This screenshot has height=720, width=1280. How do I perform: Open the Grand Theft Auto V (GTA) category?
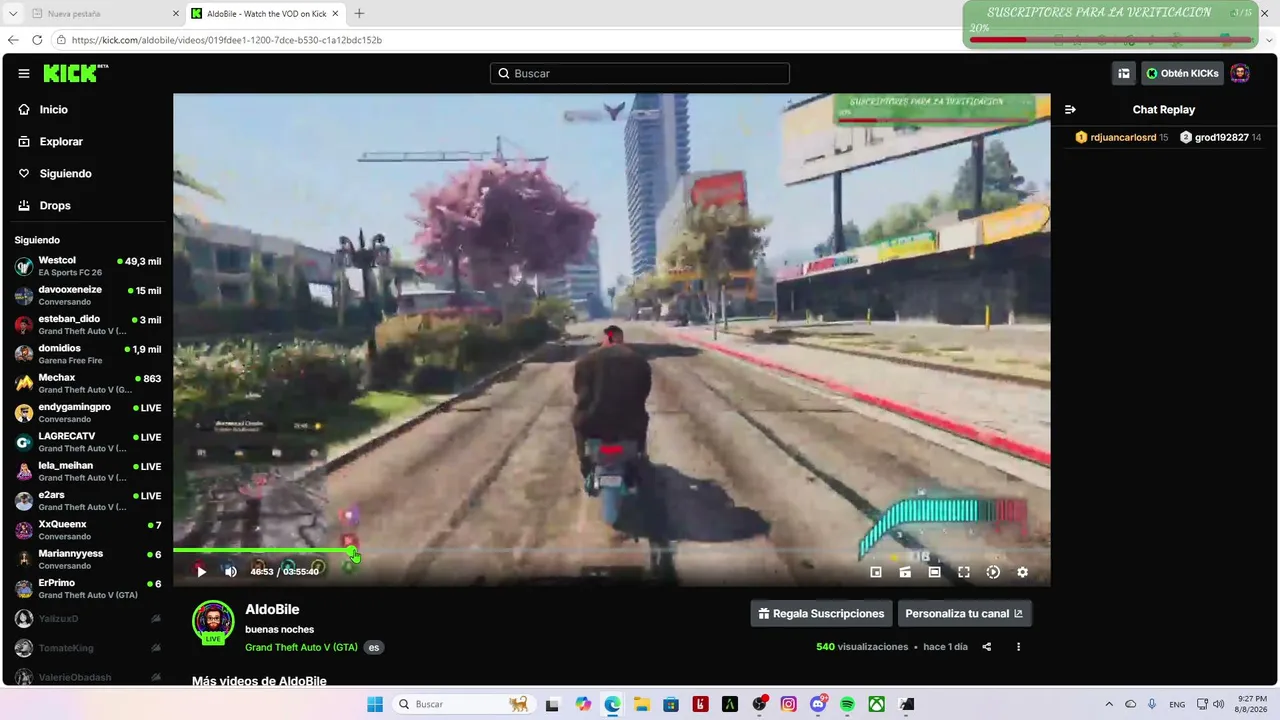click(301, 647)
